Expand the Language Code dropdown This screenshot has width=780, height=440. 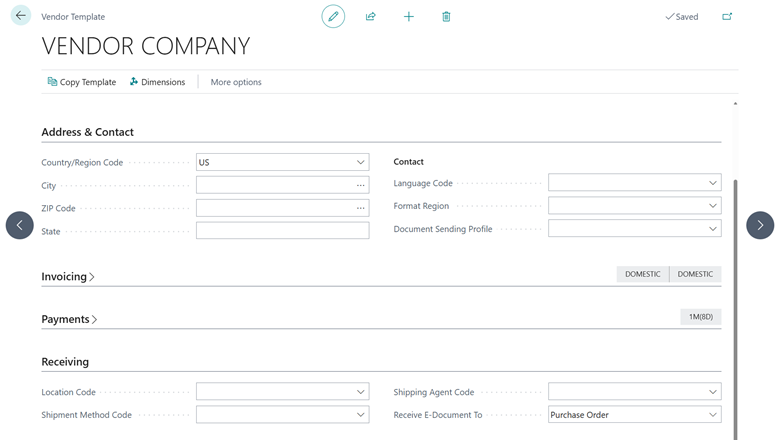point(712,183)
